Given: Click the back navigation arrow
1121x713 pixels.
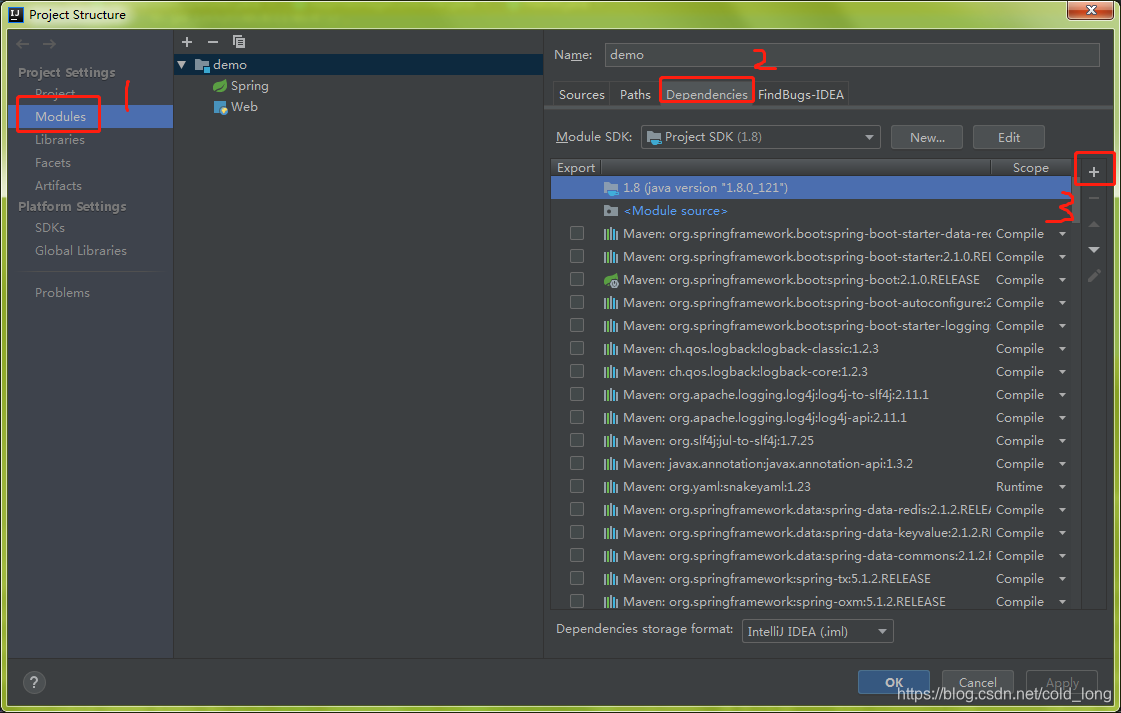Looking at the screenshot, I should pos(23,44).
